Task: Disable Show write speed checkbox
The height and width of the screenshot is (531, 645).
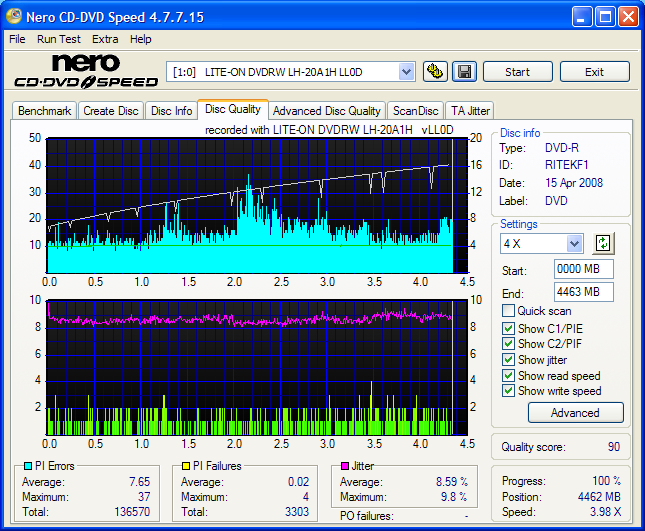Action: (509, 391)
